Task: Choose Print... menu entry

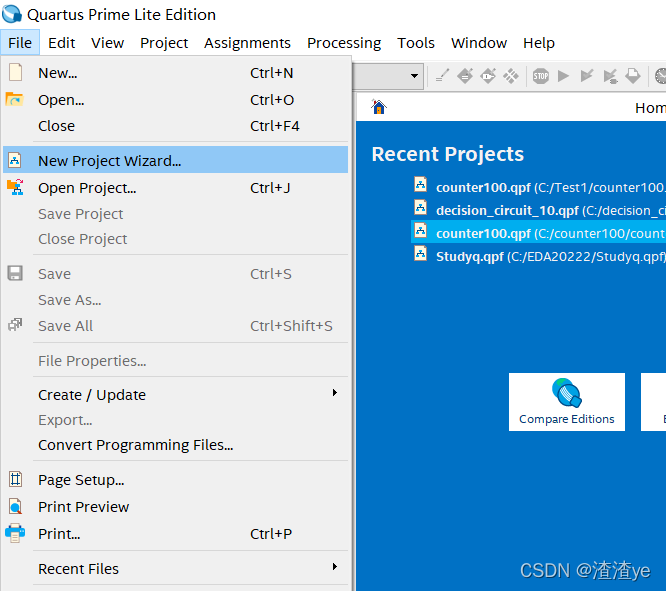Action: click(x=175, y=534)
